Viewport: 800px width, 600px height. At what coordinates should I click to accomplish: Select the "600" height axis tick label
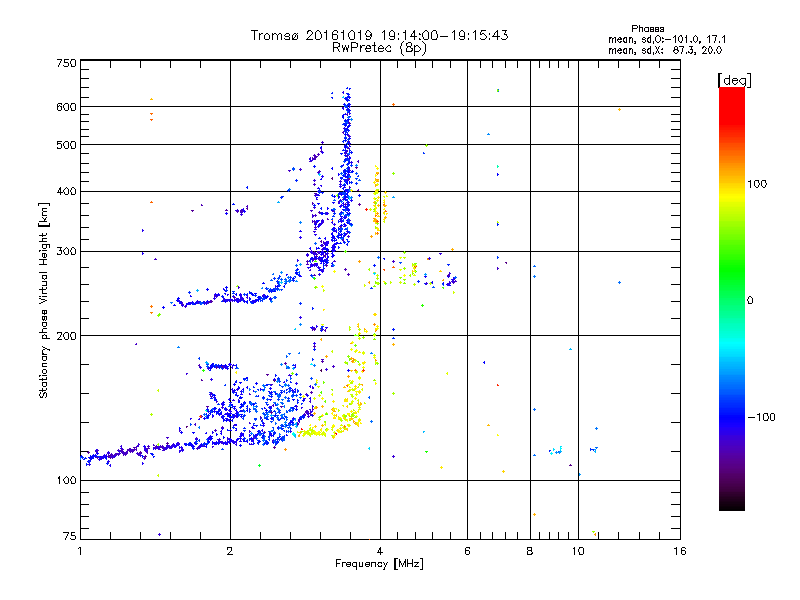[66, 107]
